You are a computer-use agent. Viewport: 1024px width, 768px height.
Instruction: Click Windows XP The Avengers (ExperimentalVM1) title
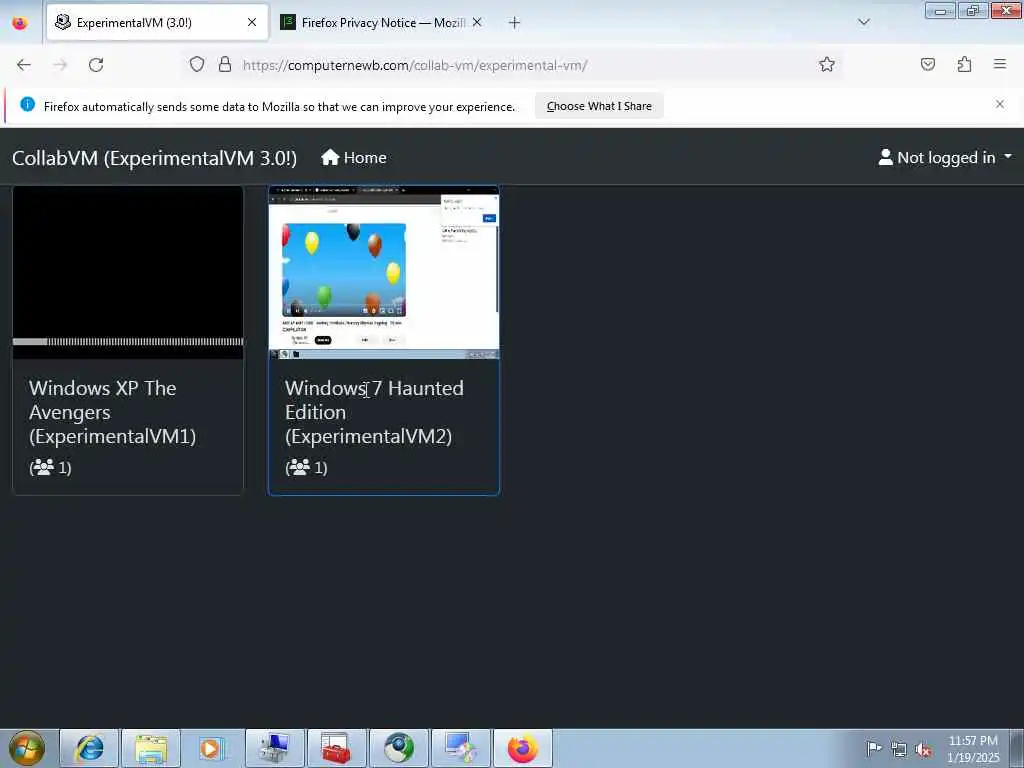pyautogui.click(x=112, y=412)
